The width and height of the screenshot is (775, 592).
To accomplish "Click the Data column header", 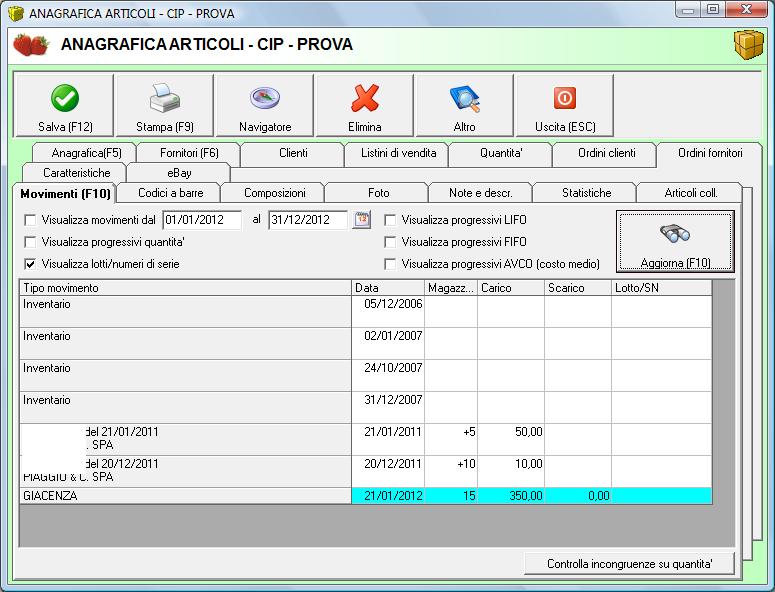I will coord(388,288).
